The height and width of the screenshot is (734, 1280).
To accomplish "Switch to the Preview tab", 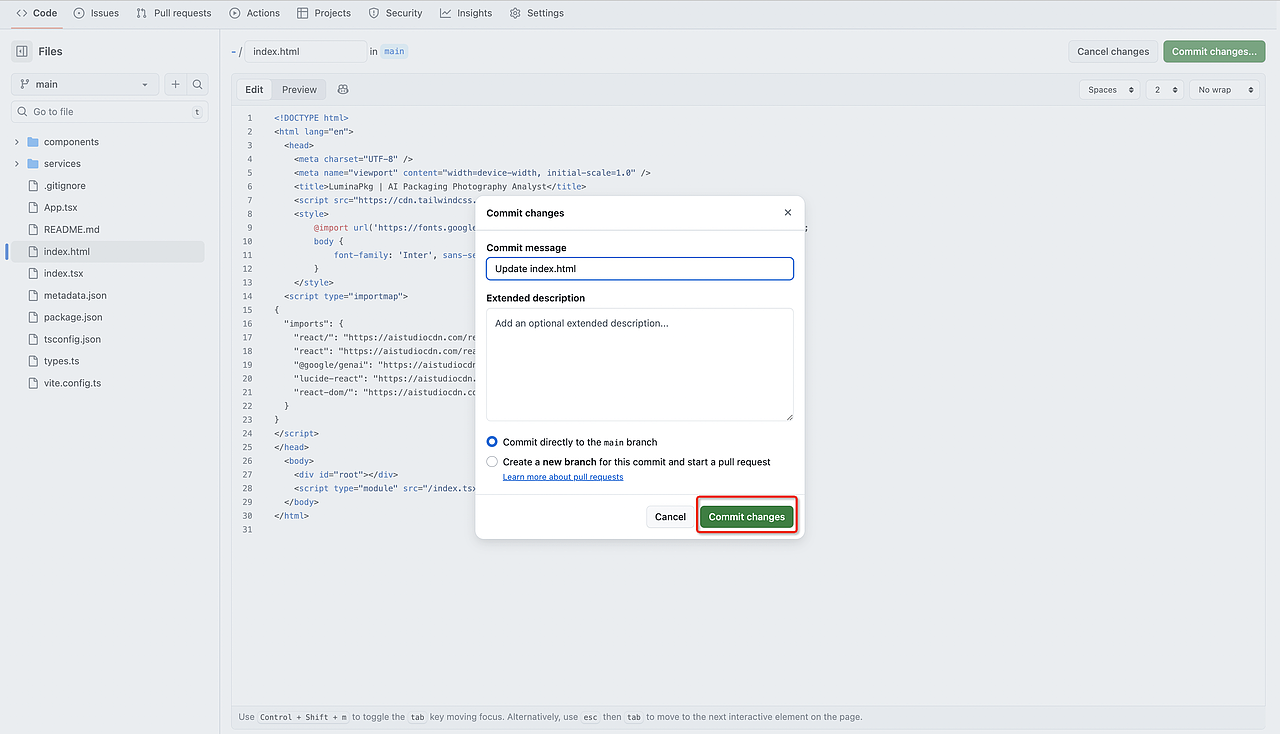I will point(299,90).
